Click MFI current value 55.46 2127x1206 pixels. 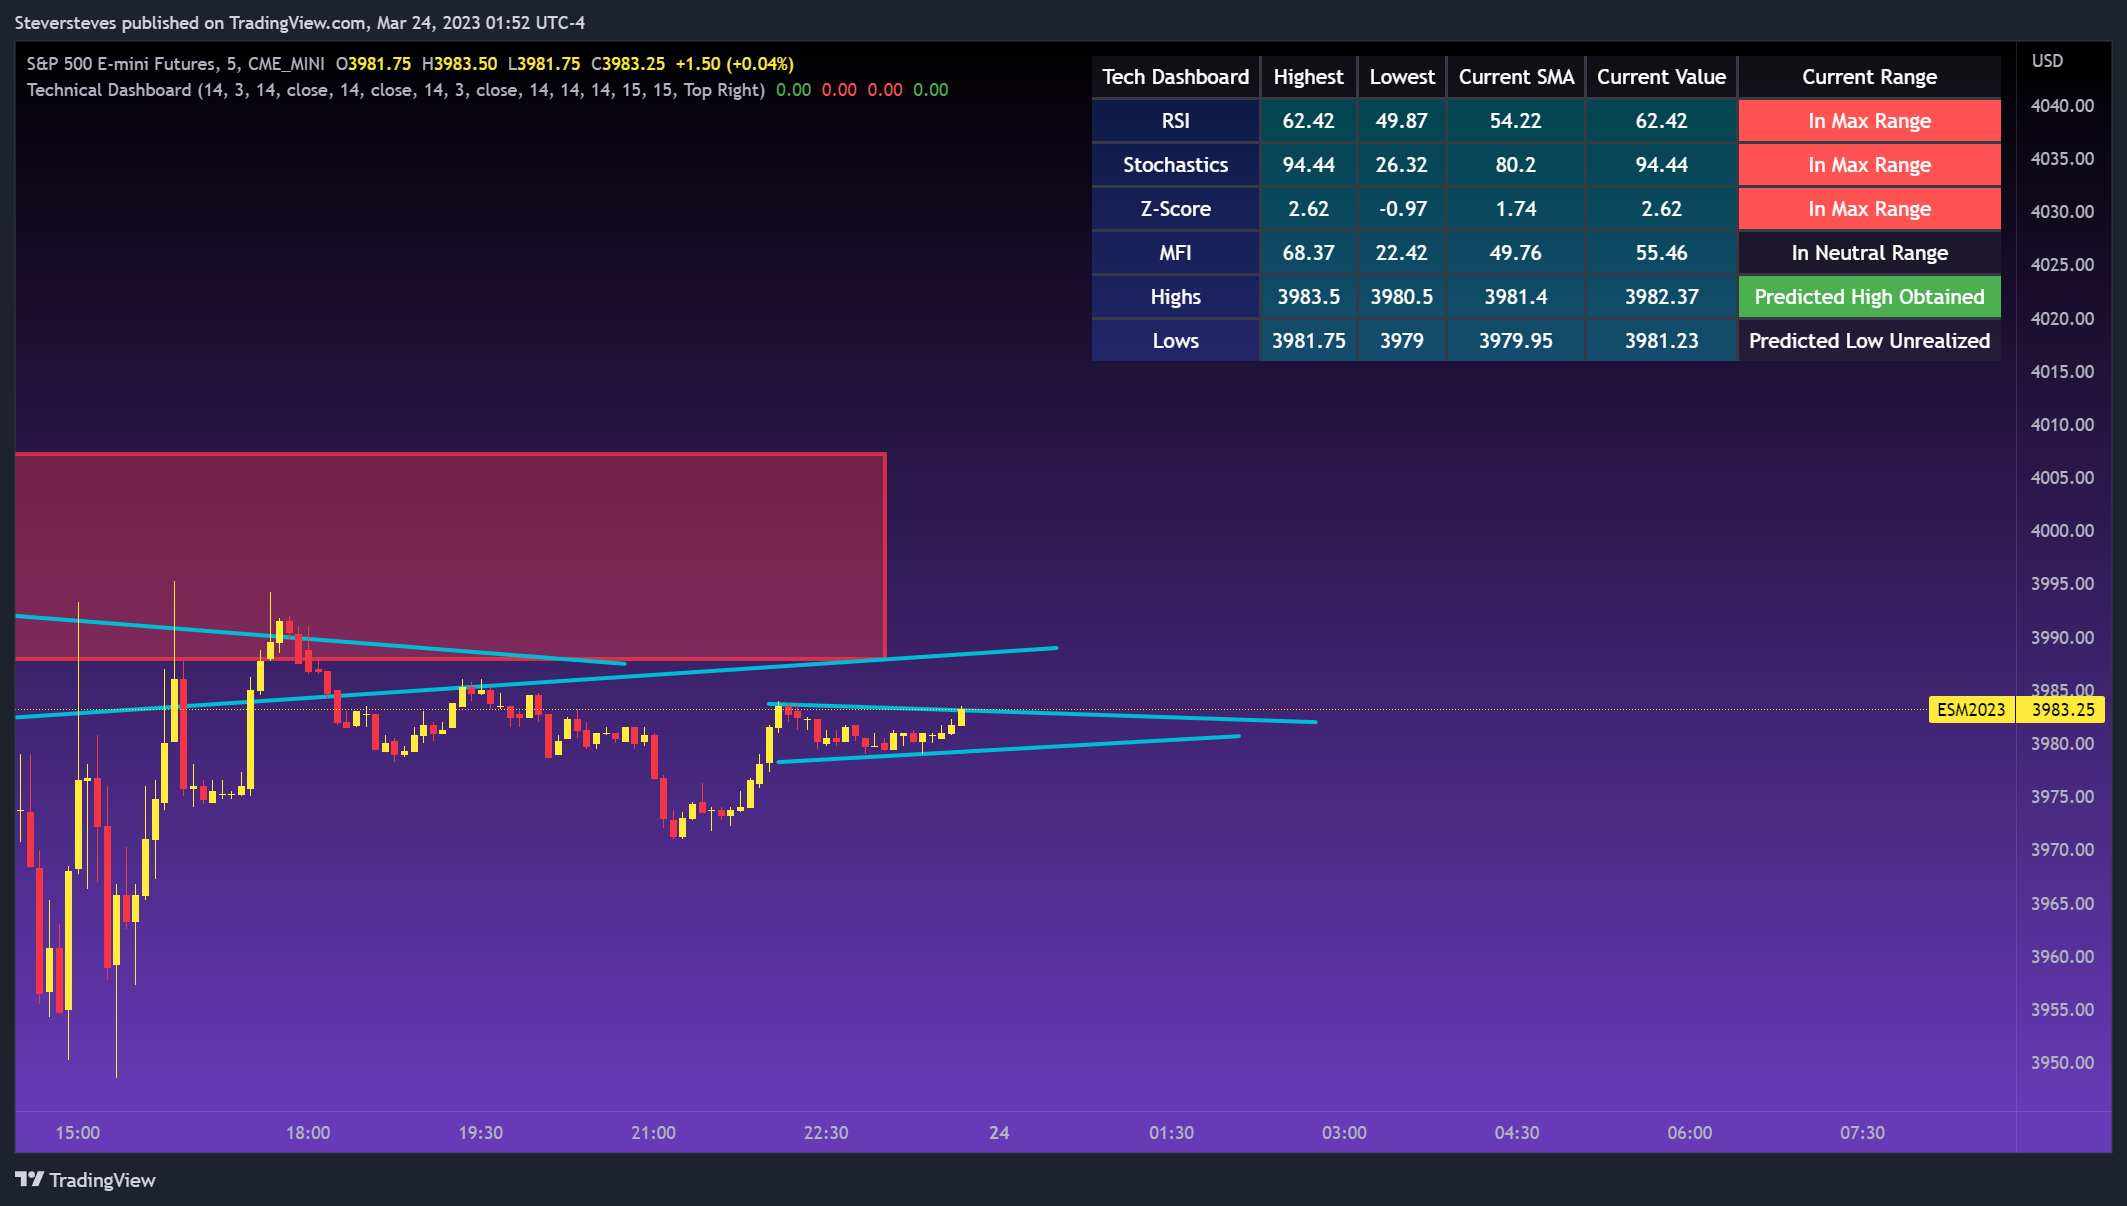pyautogui.click(x=1661, y=253)
